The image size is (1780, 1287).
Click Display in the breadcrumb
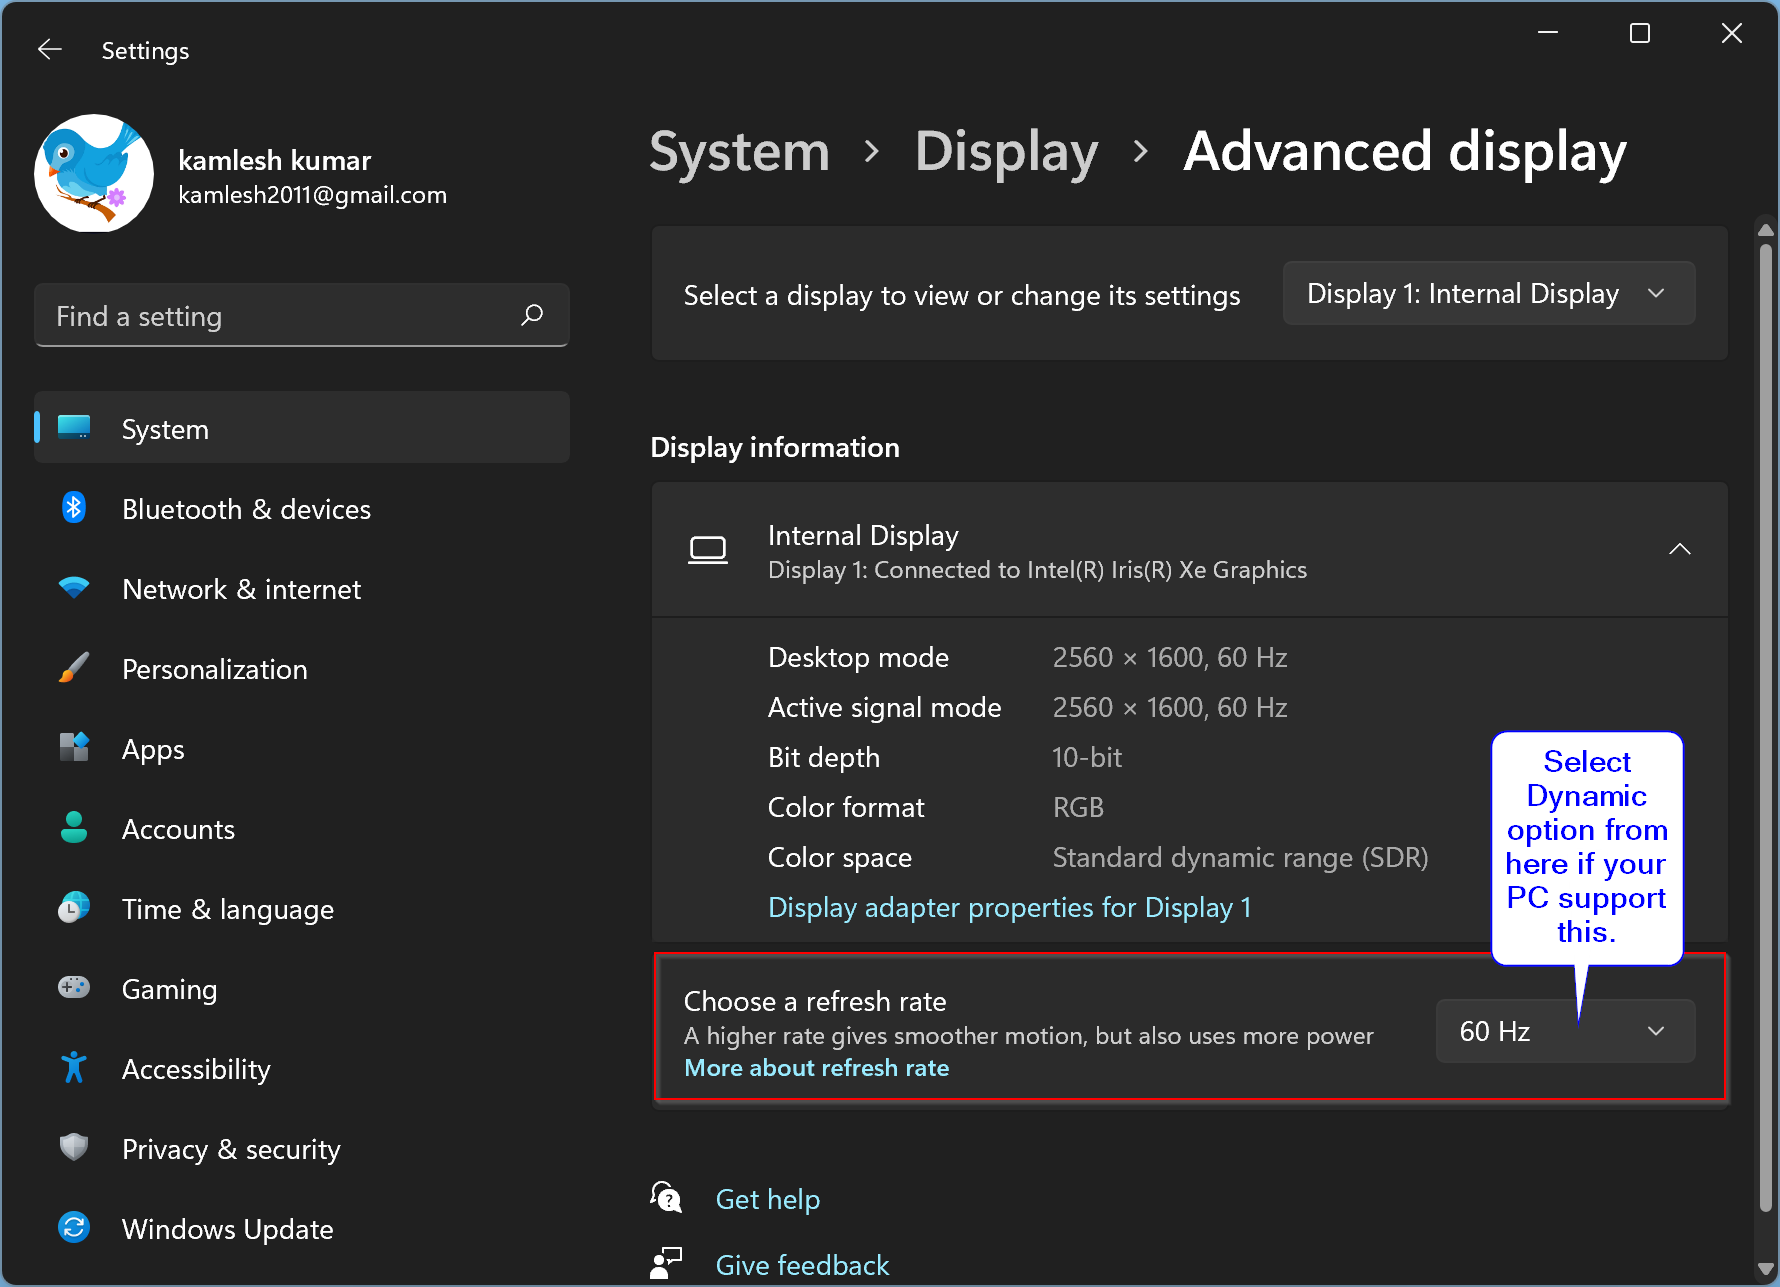[1006, 152]
